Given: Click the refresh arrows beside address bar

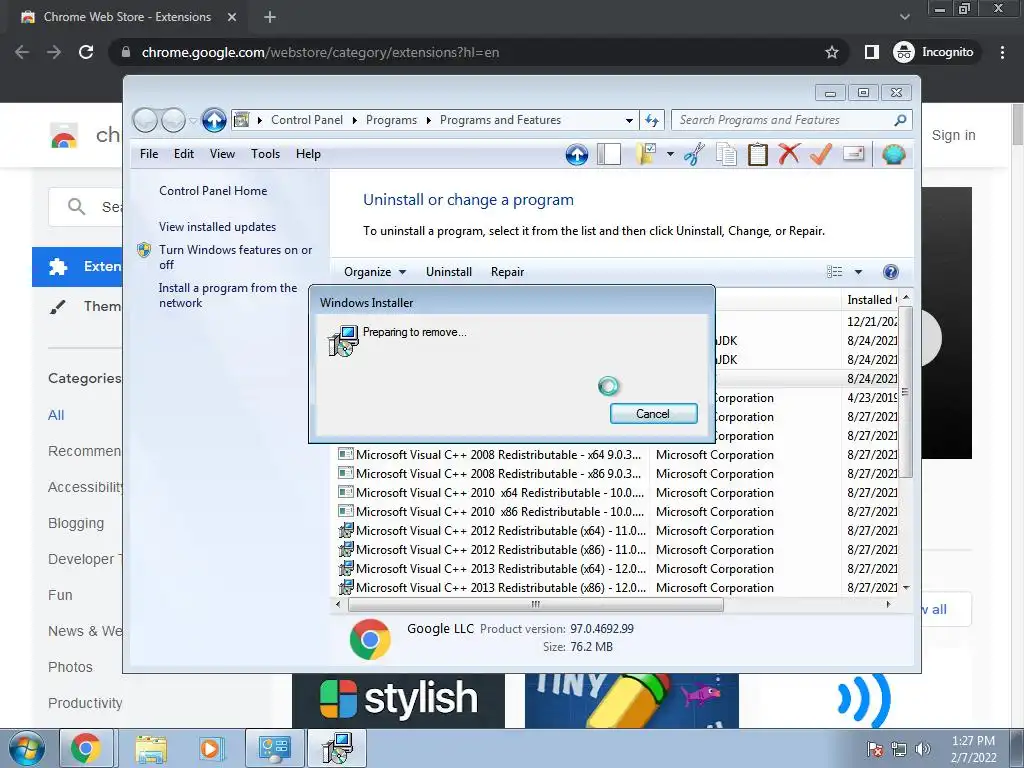Looking at the screenshot, I should pyautogui.click(x=652, y=120).
